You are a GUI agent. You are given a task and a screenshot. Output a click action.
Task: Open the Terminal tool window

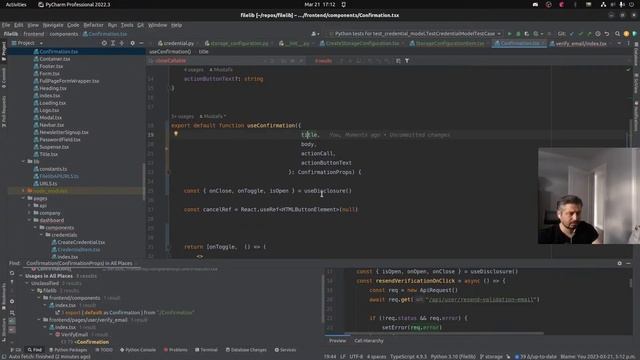[207, 350]
